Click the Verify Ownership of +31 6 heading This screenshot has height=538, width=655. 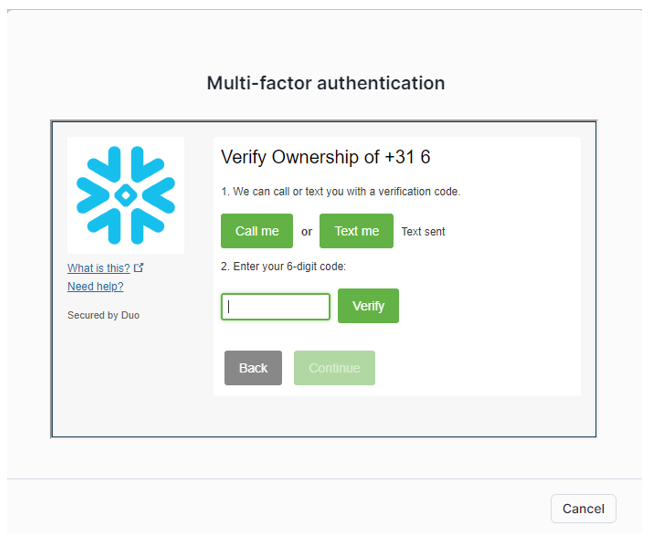tap(325, 157)
